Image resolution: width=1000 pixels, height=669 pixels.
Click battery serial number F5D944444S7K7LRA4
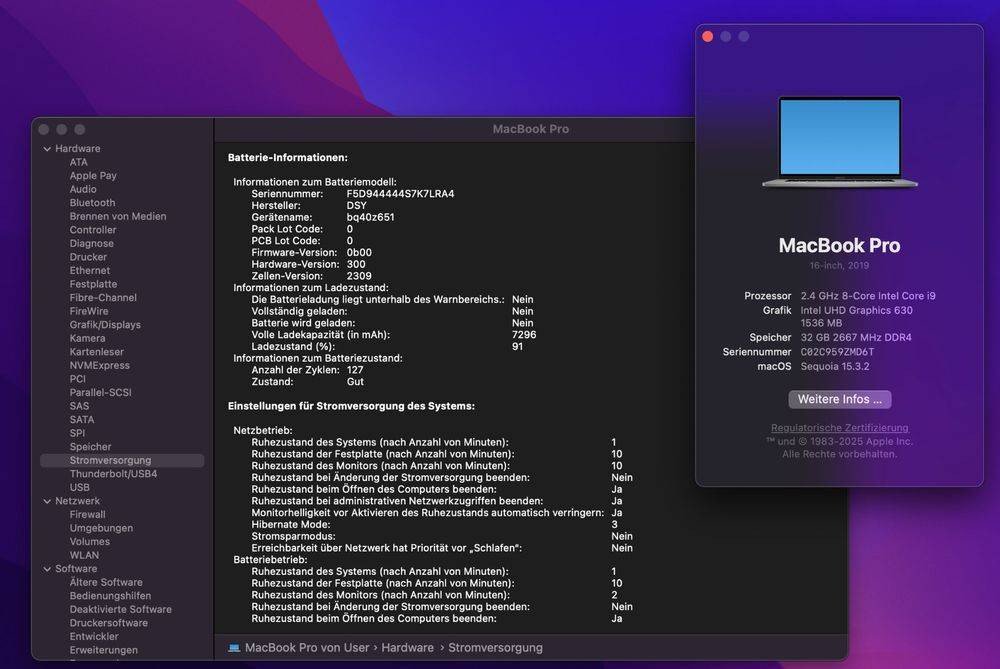401,194
